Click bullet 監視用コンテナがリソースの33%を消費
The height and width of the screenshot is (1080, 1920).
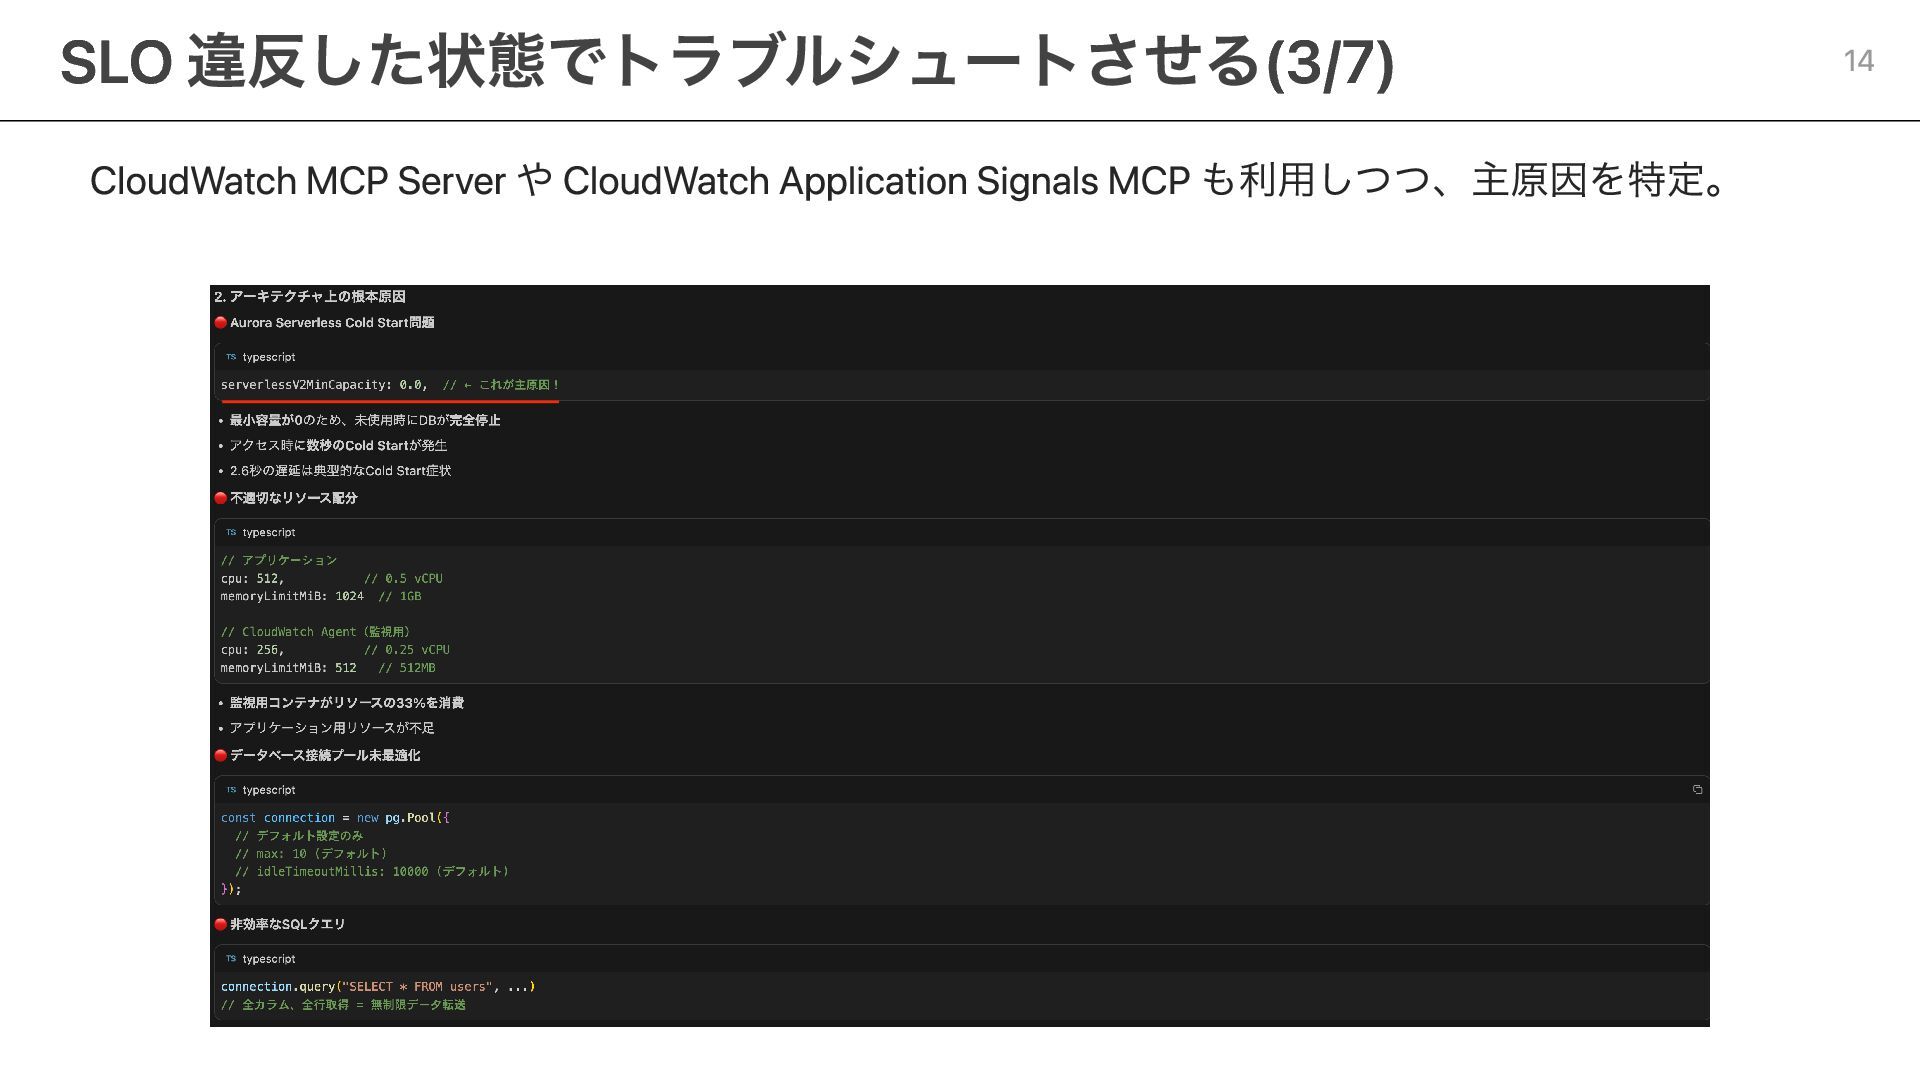coord(346,703)
